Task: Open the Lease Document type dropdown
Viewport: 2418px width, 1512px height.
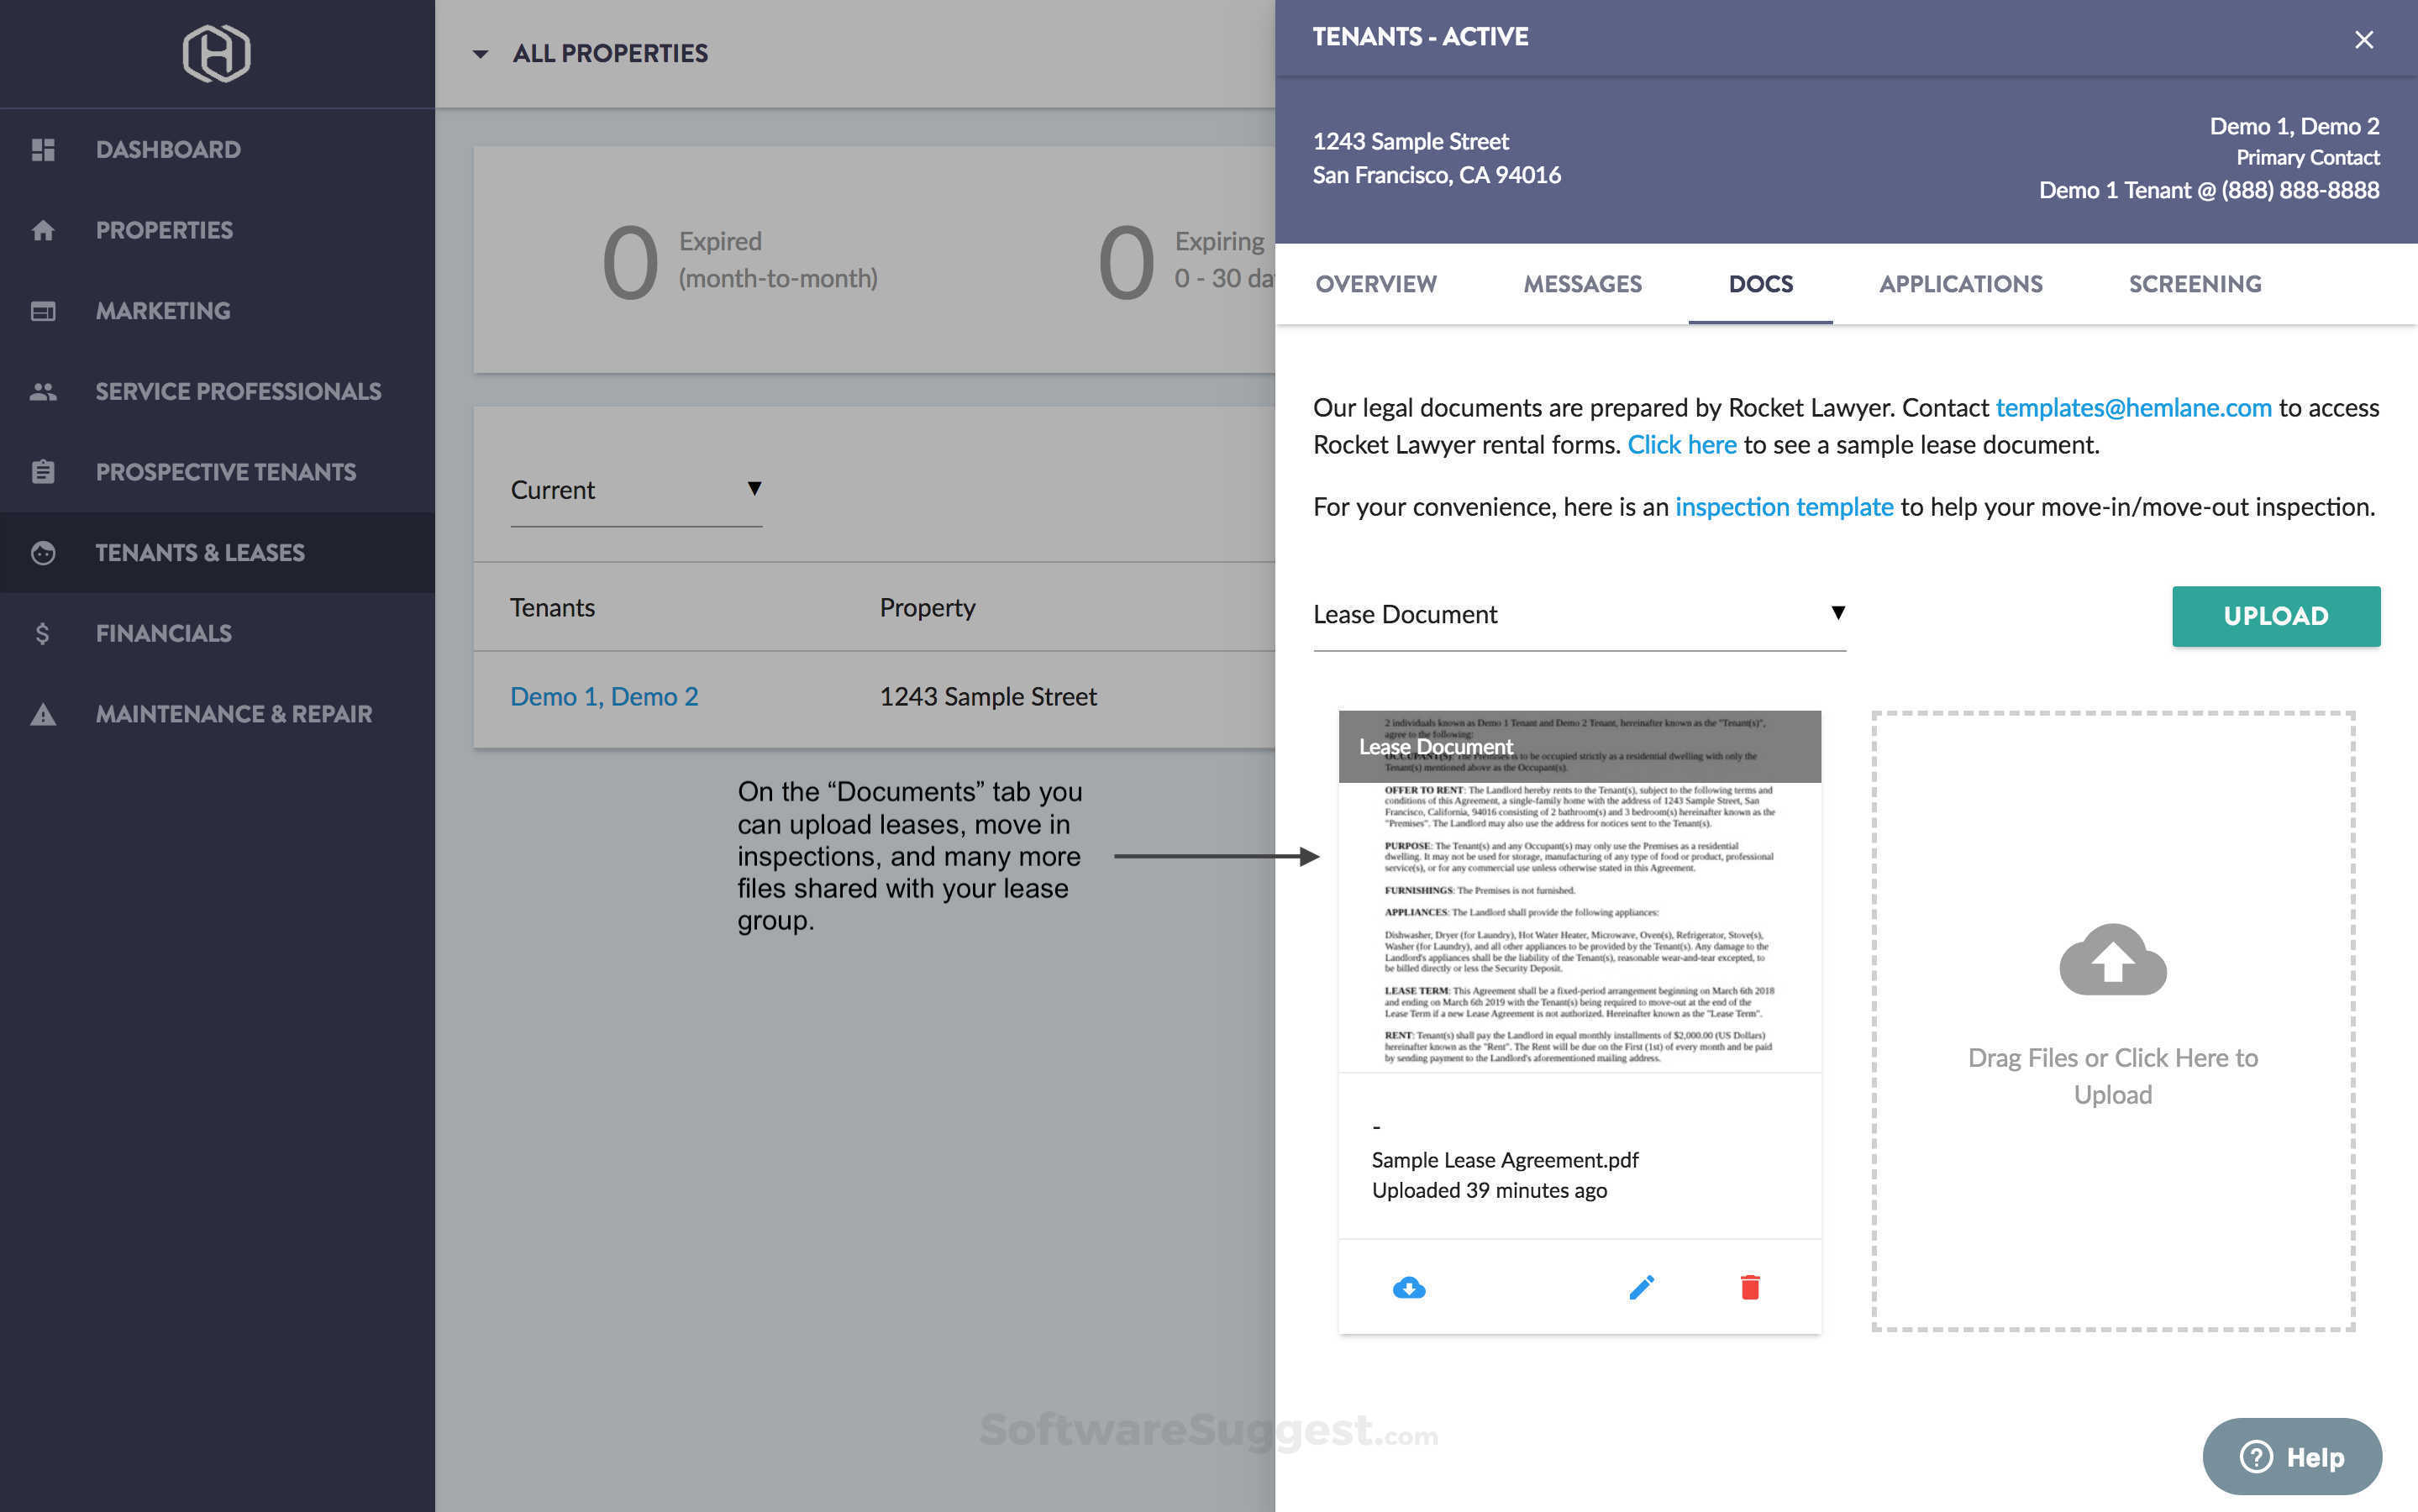Action: point(1578,614)
